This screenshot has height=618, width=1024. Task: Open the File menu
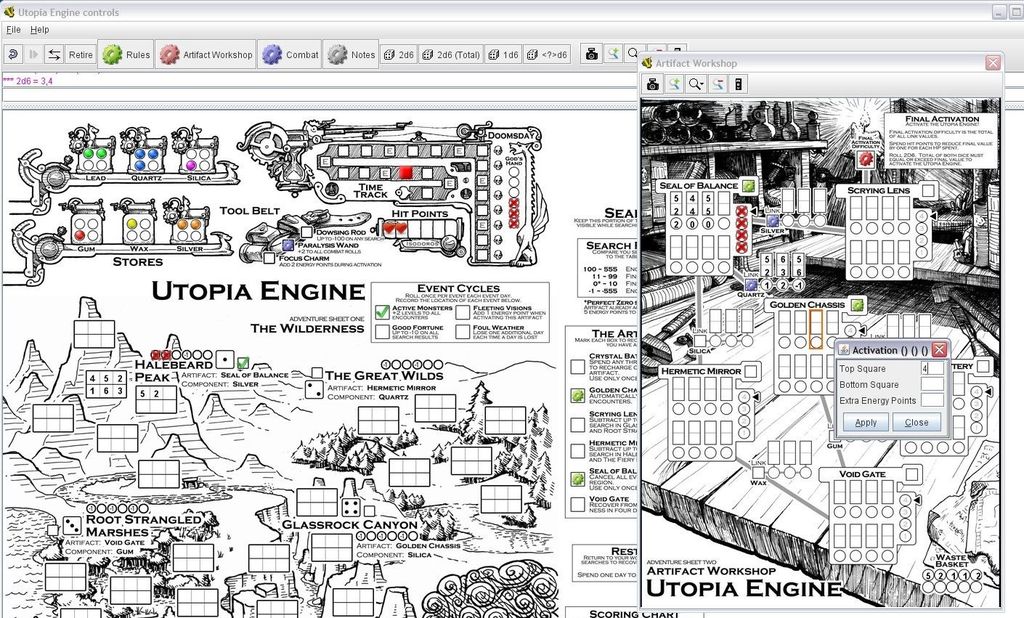(x=13, y=30)
